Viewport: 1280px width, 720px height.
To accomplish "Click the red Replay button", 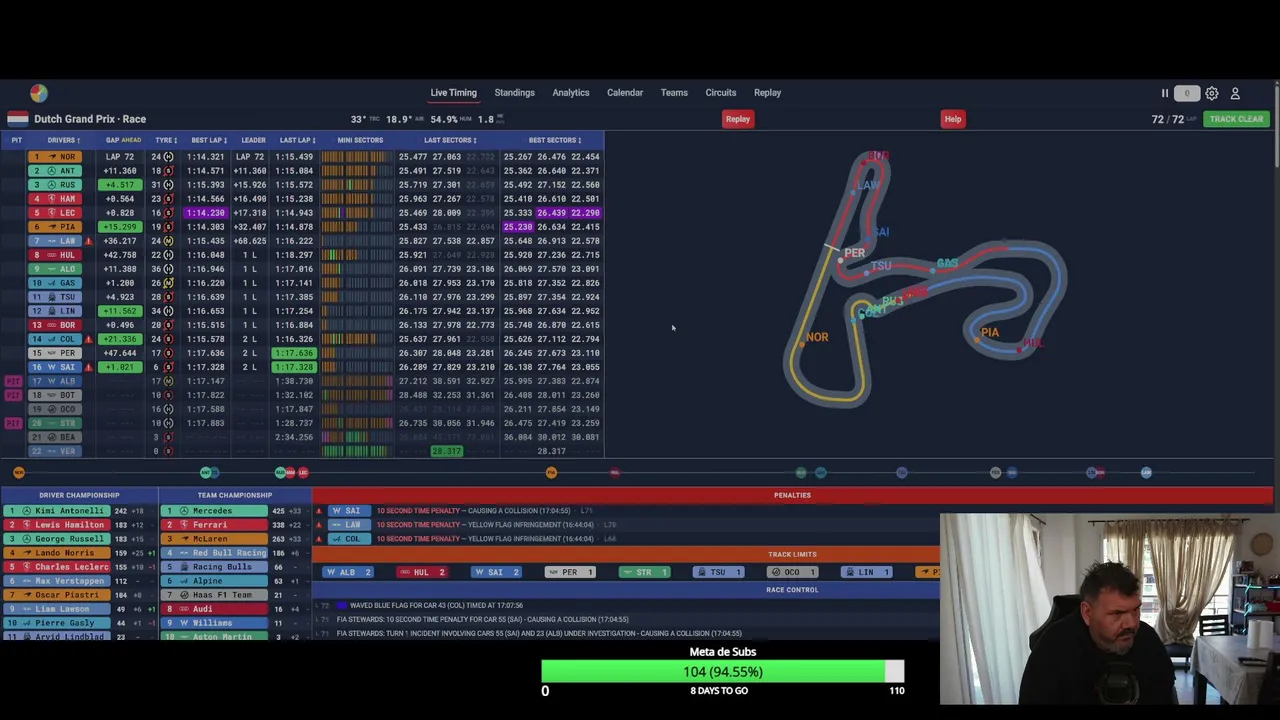I will pos(738,119).
